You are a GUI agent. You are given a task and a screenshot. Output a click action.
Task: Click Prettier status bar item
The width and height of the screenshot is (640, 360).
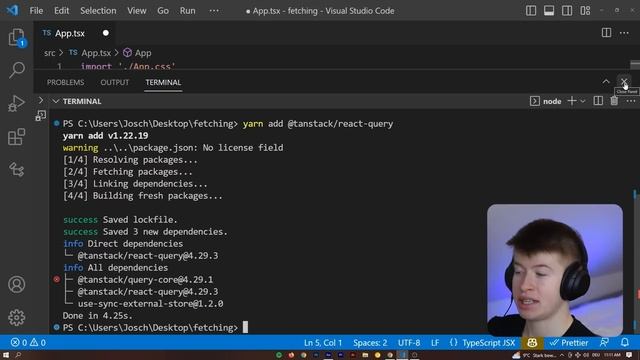[x=569, y=343]
